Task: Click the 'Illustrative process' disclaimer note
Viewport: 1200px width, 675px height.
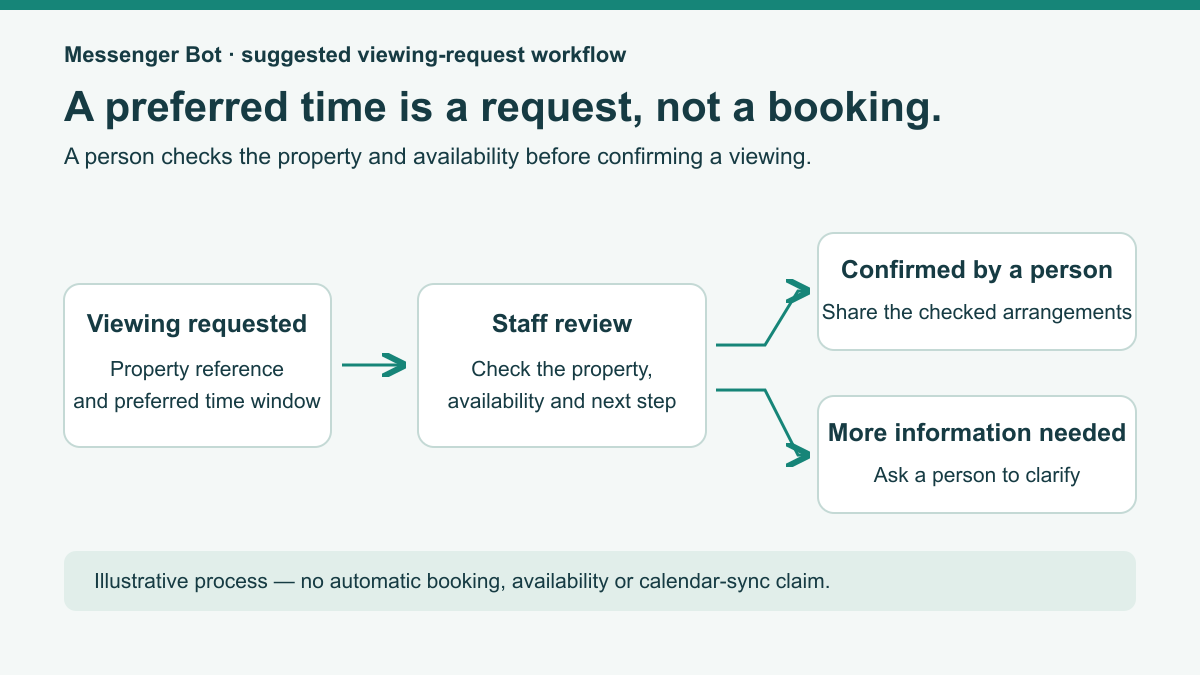Action: coord(600,581)
